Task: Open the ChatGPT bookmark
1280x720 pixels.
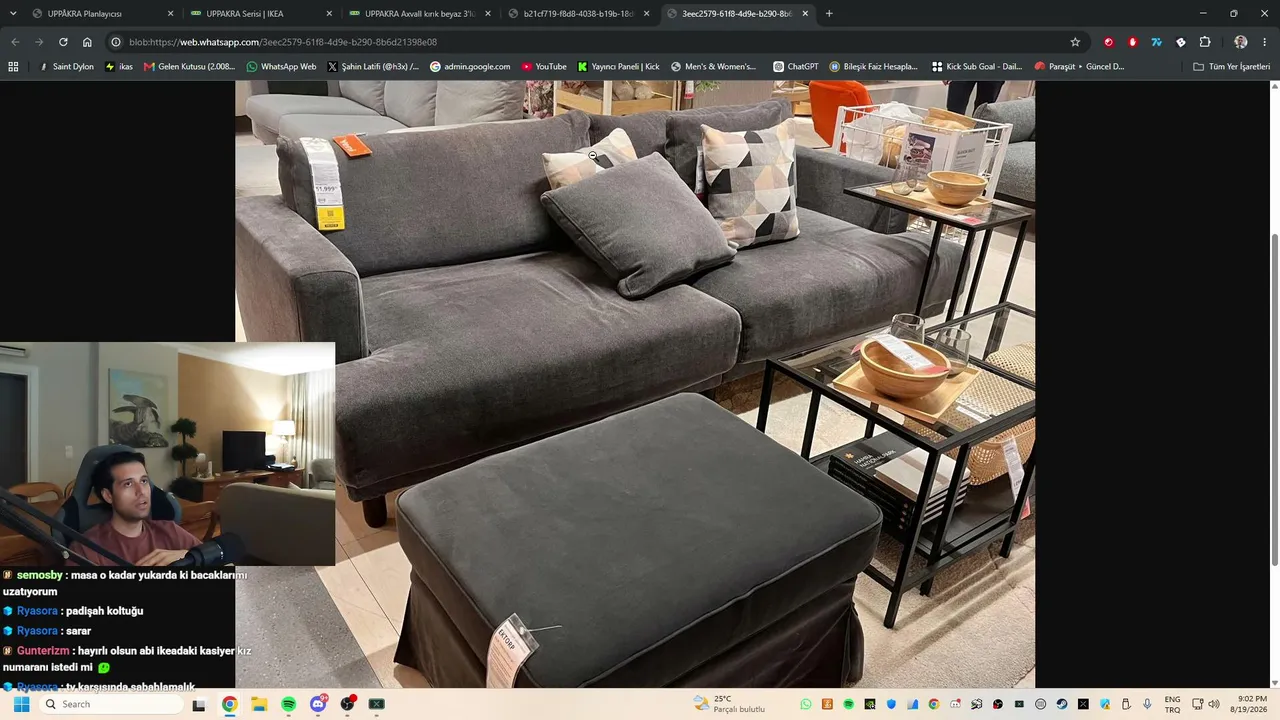Action: [795, 67]
